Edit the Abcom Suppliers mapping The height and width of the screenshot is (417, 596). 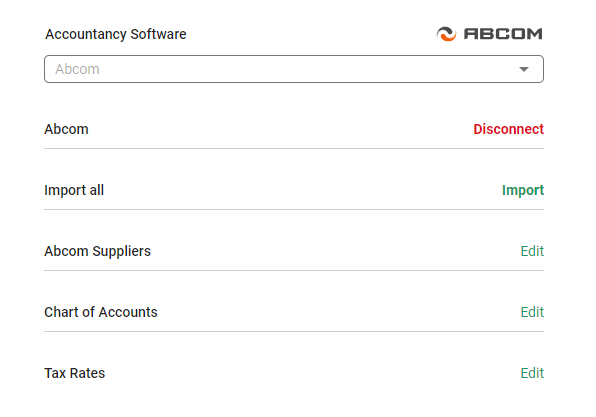(532, 251)
